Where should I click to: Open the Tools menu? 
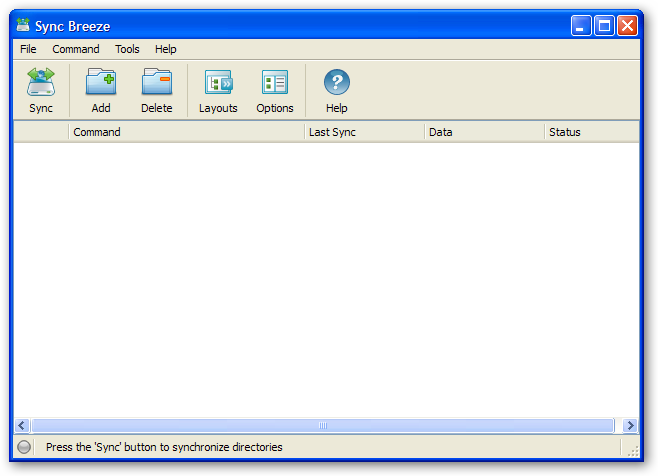coord(127,49)
